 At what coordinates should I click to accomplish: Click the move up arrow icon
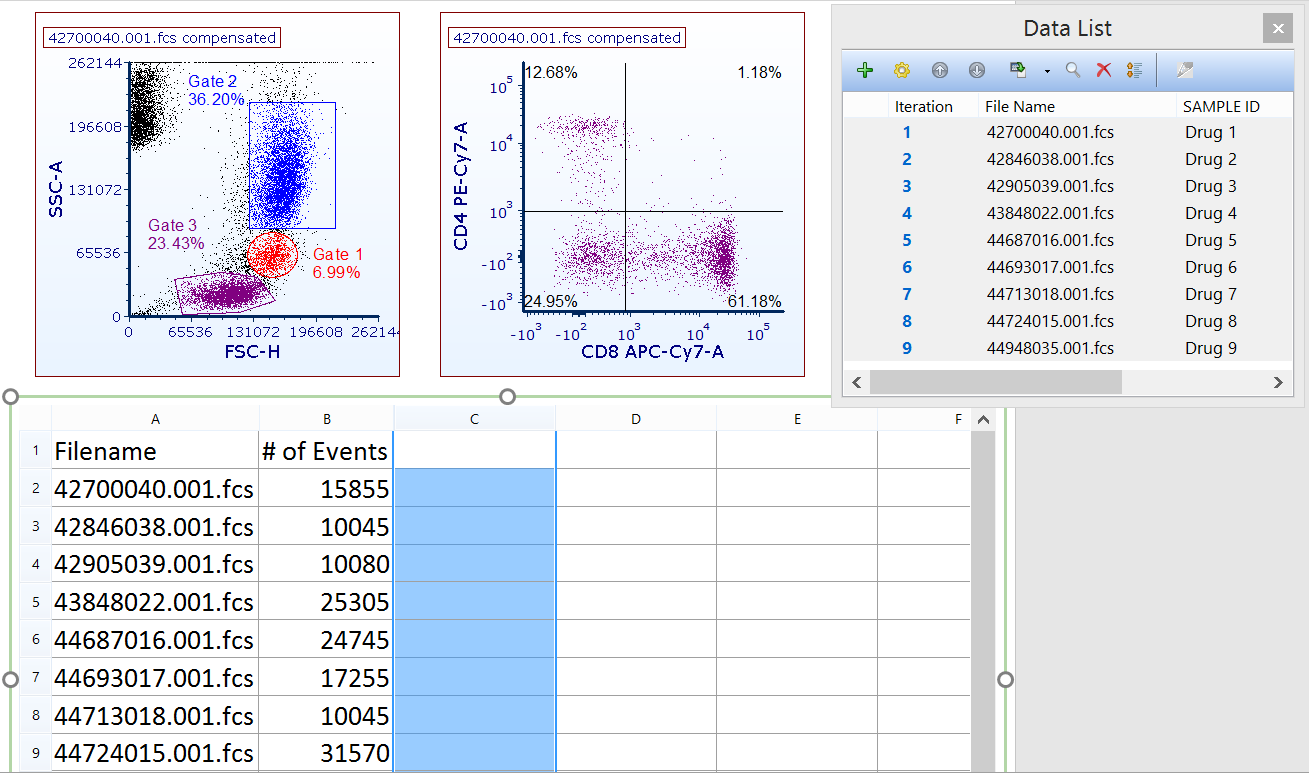pyautogui.click(x=939, y=70)
